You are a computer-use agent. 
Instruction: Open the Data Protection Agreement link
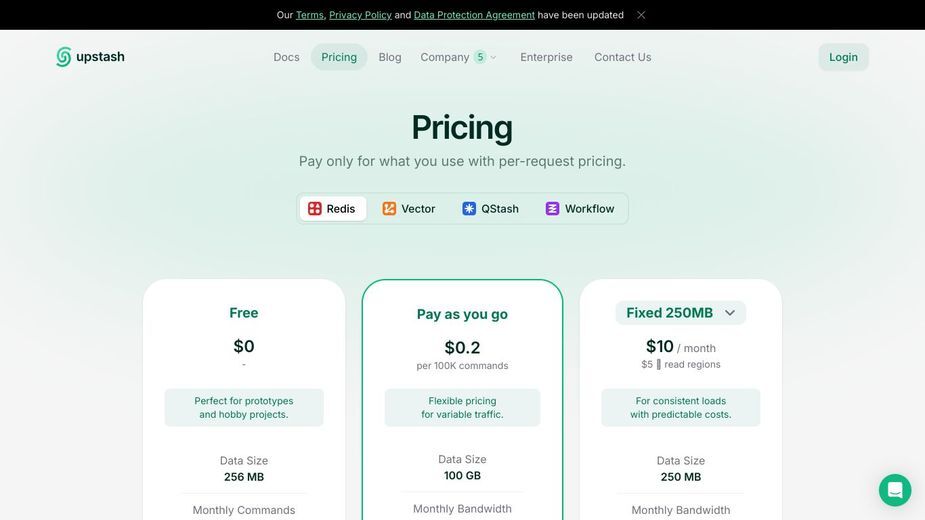474,15
